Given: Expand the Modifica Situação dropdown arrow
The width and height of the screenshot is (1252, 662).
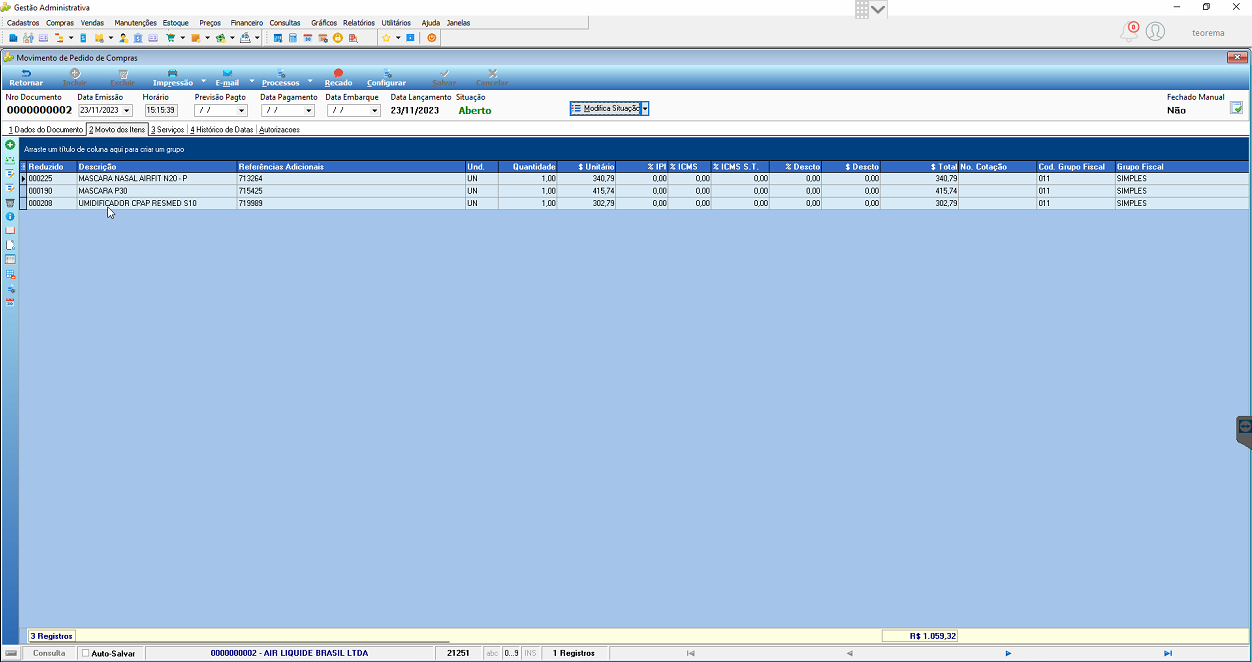Looking at the screenshot, I should (x=645, y=108).
